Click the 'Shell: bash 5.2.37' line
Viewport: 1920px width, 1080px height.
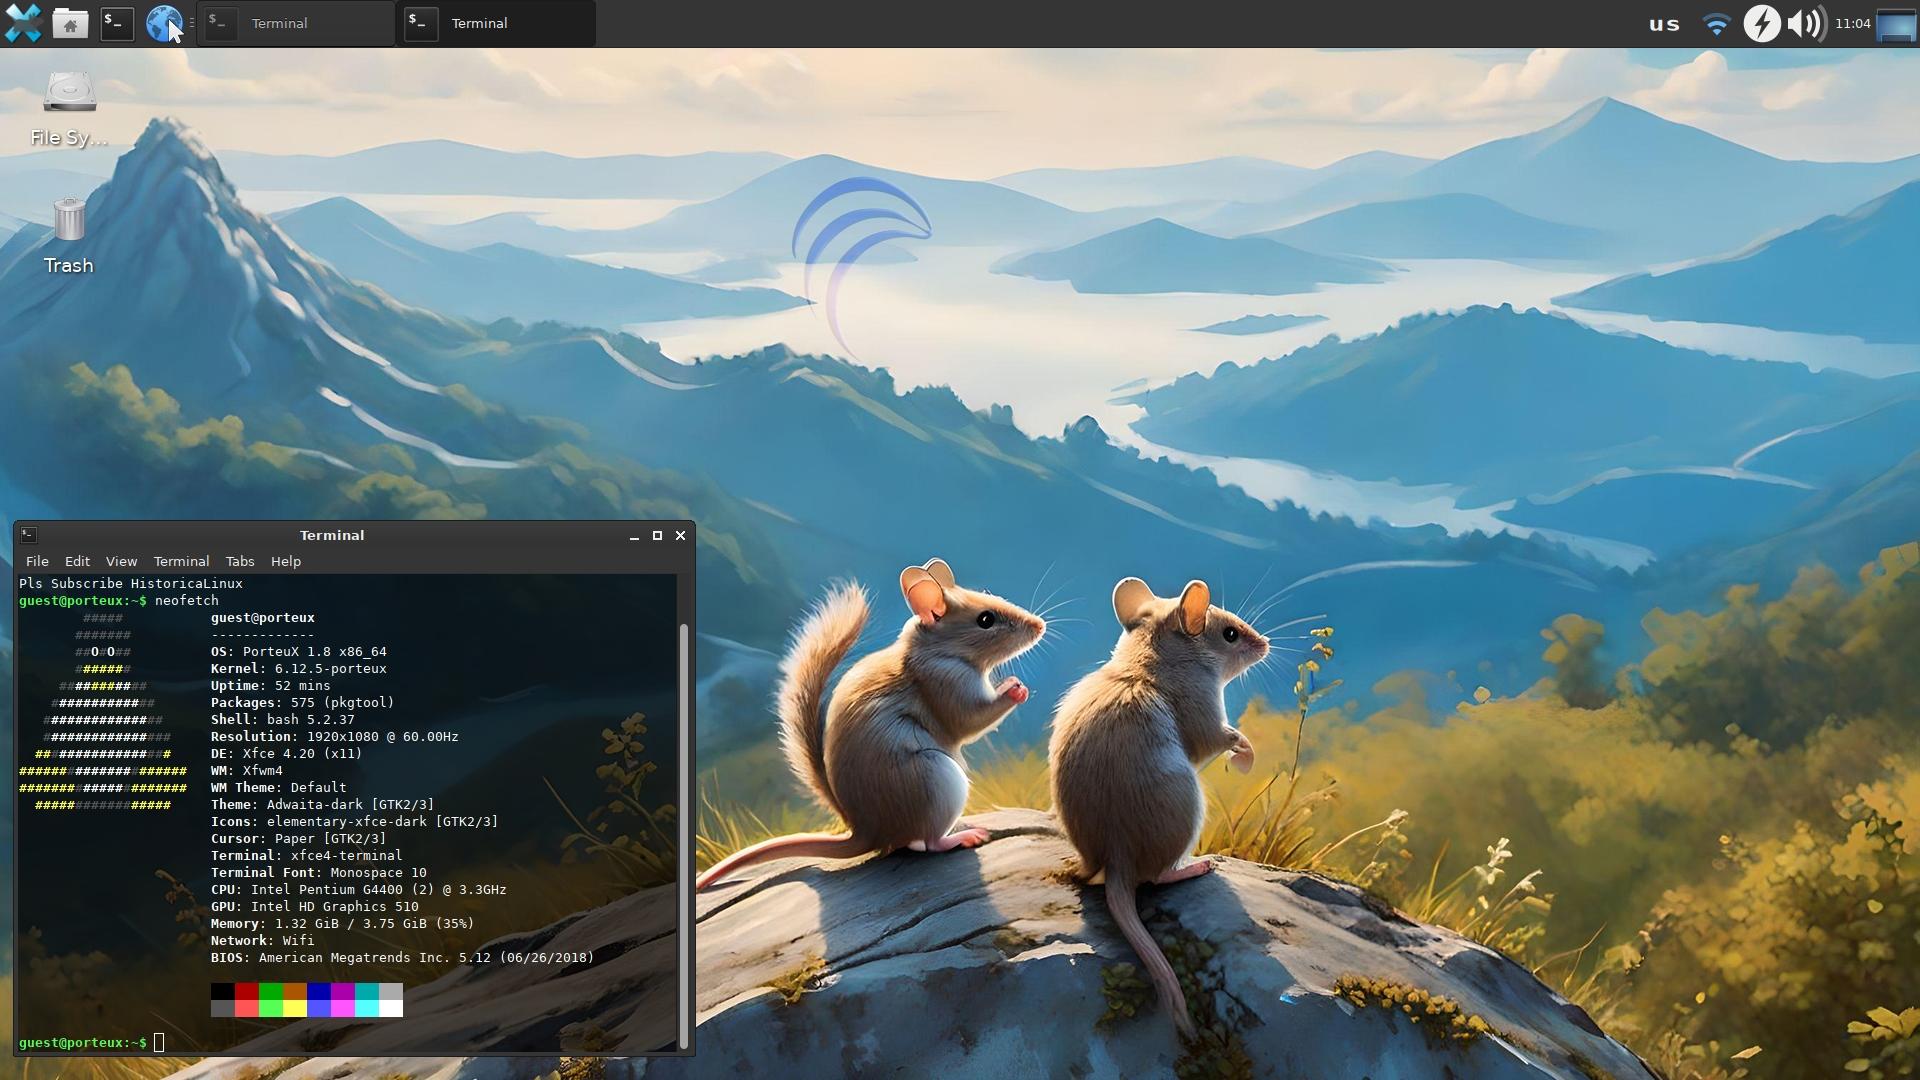(282, 720)
